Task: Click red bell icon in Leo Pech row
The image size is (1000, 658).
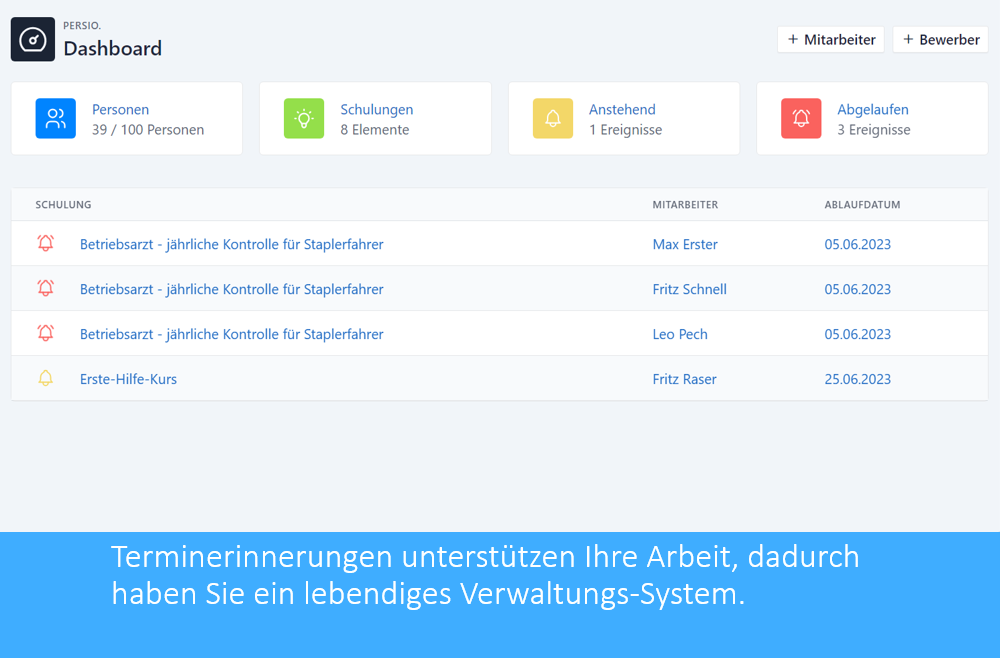Action: click(45, 333)
